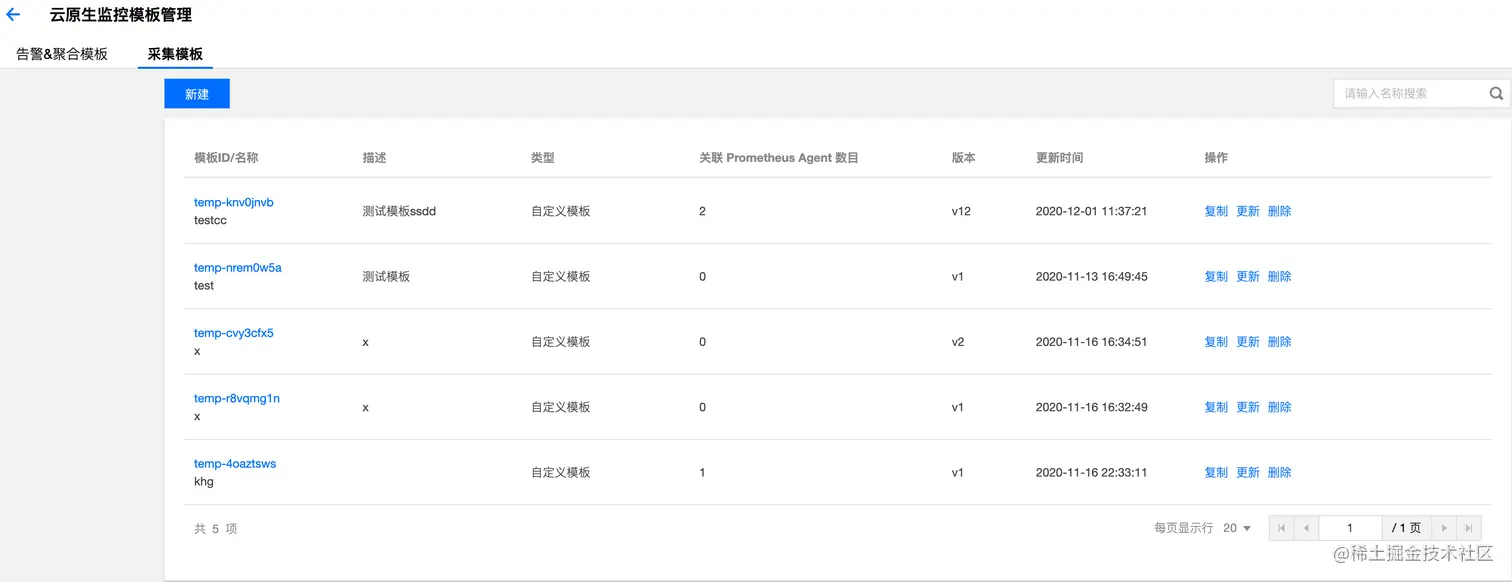Click 删除 for temp-r8vqmg1n row
The height and width of the screenshot is (582, 1512).
(x=1280, y=407)
